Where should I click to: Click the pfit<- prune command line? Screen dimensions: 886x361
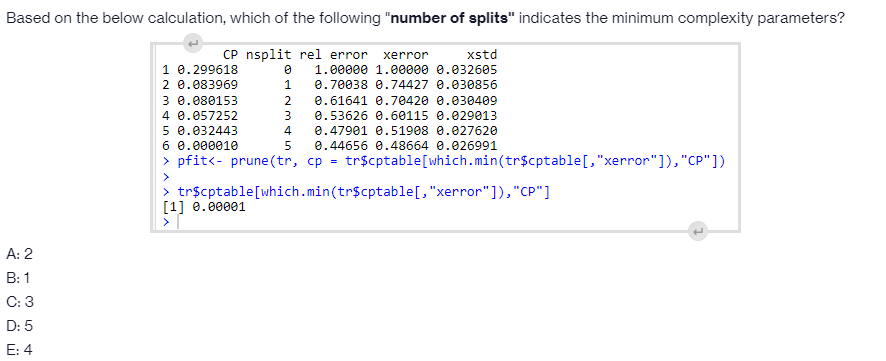tap(444, 162)
